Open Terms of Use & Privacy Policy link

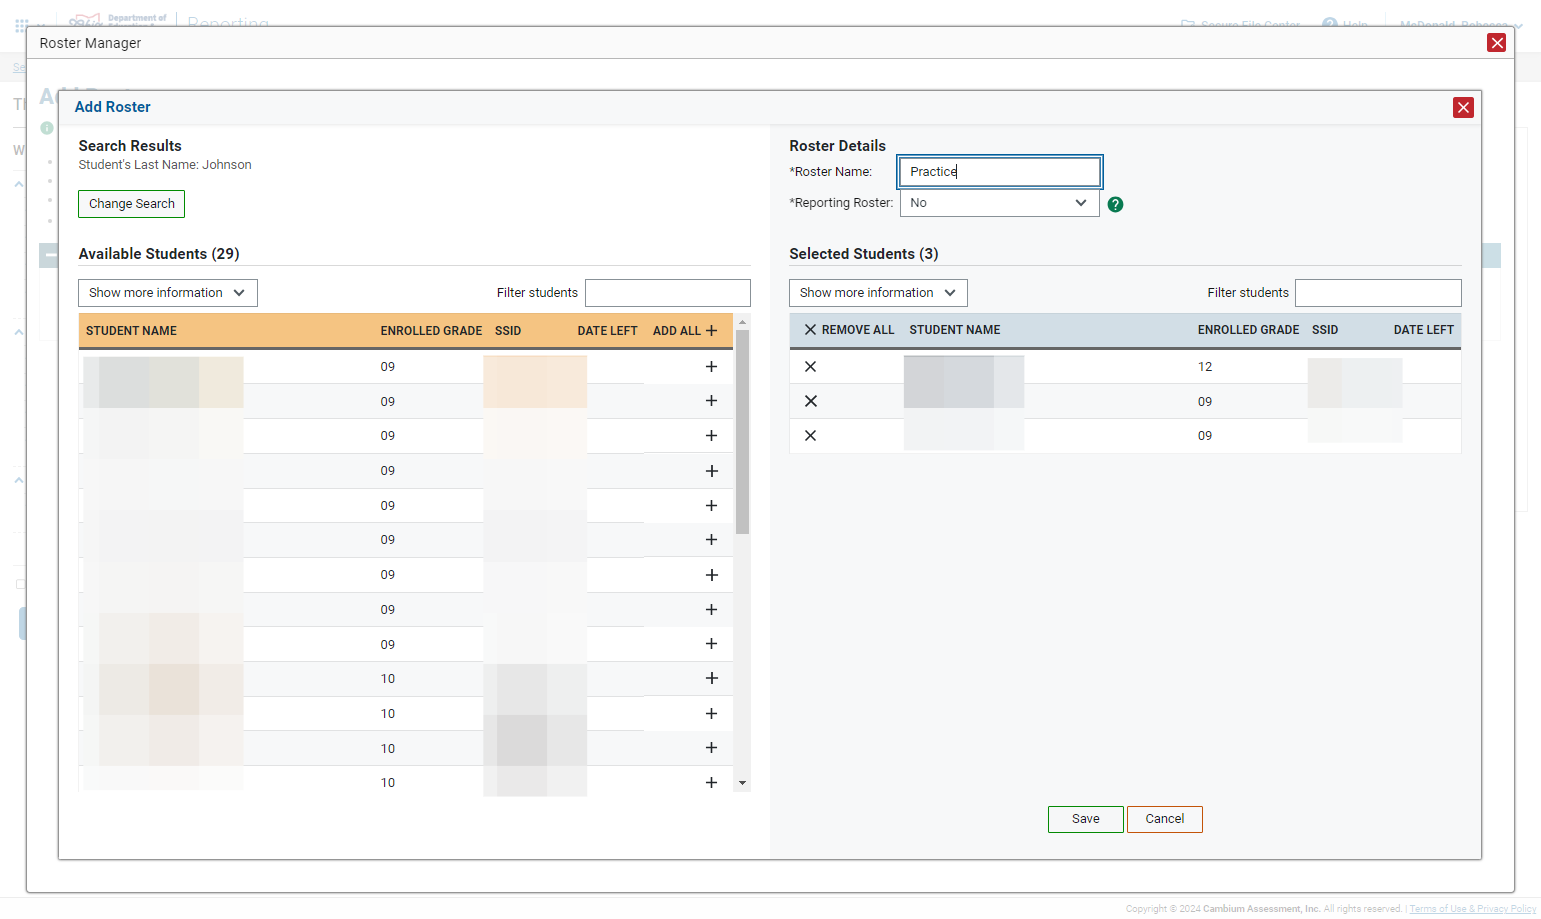[1473, 909]
